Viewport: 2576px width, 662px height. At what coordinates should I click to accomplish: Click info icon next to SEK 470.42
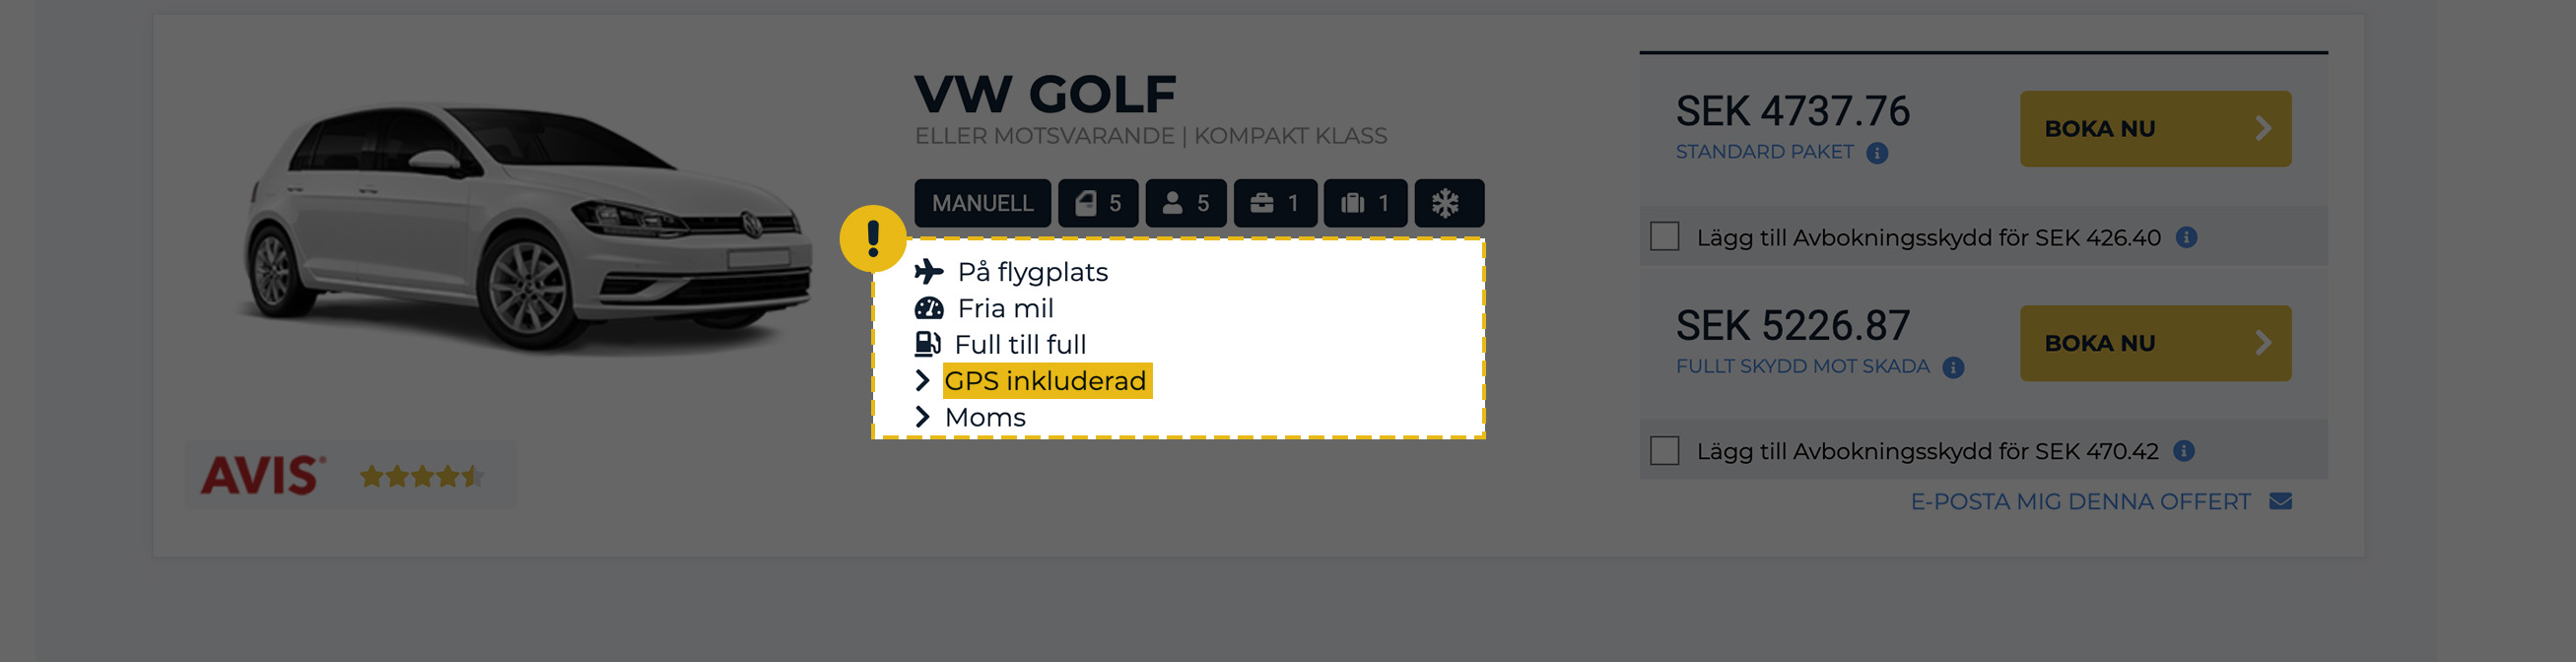tap(2184, 451)
